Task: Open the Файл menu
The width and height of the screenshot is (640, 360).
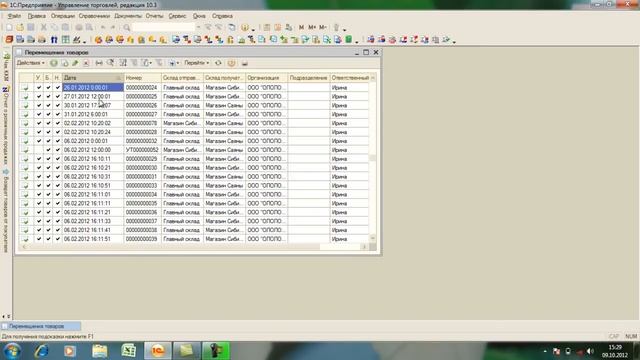Action: pyautogui.click(x=14, y=16)
